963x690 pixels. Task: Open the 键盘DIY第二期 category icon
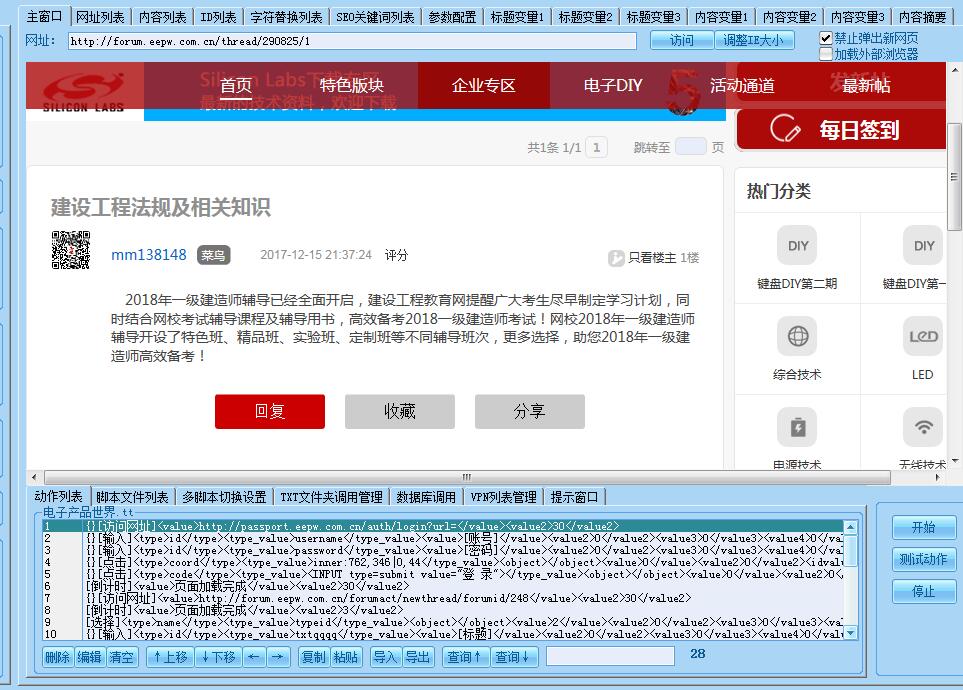pos(797,246)
